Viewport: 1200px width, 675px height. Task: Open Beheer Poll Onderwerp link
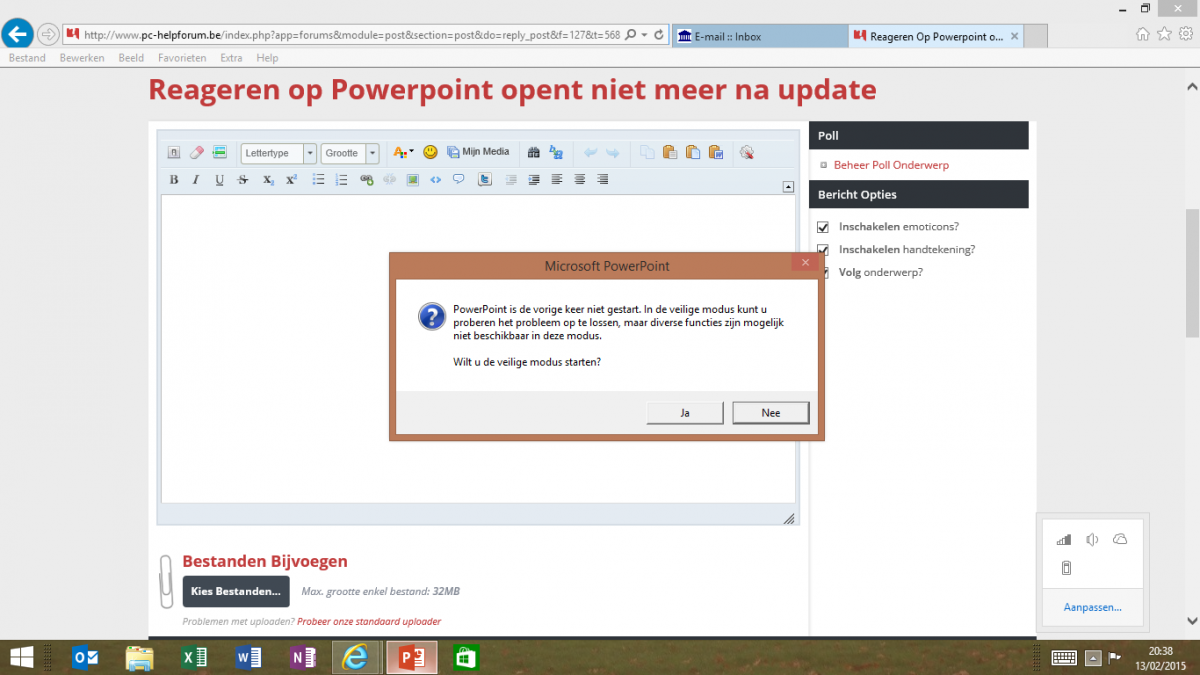point(891,165)
